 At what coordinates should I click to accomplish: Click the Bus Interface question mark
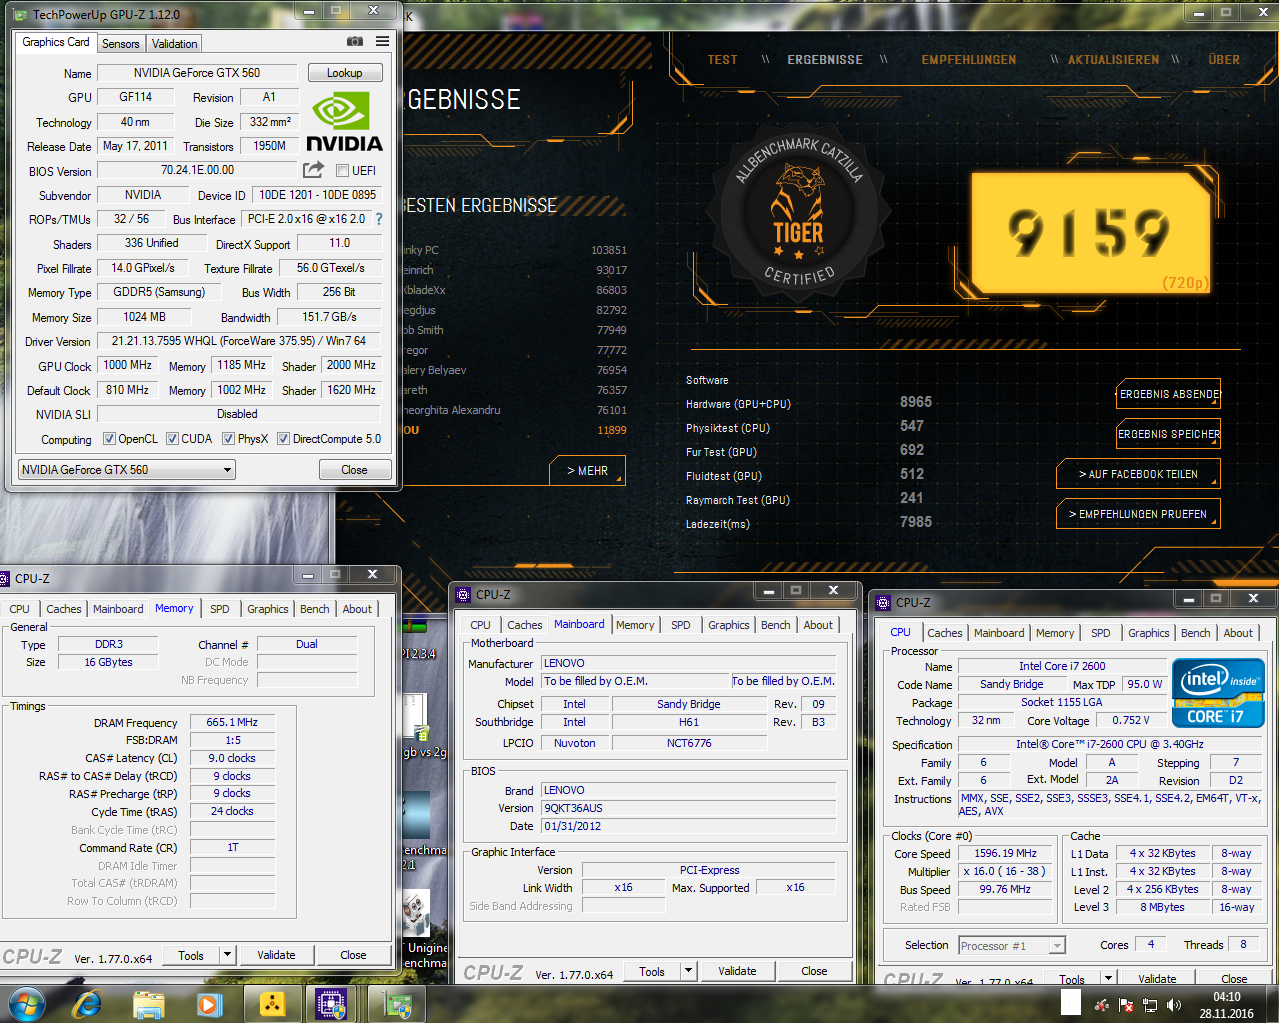(x=379, y=219)
